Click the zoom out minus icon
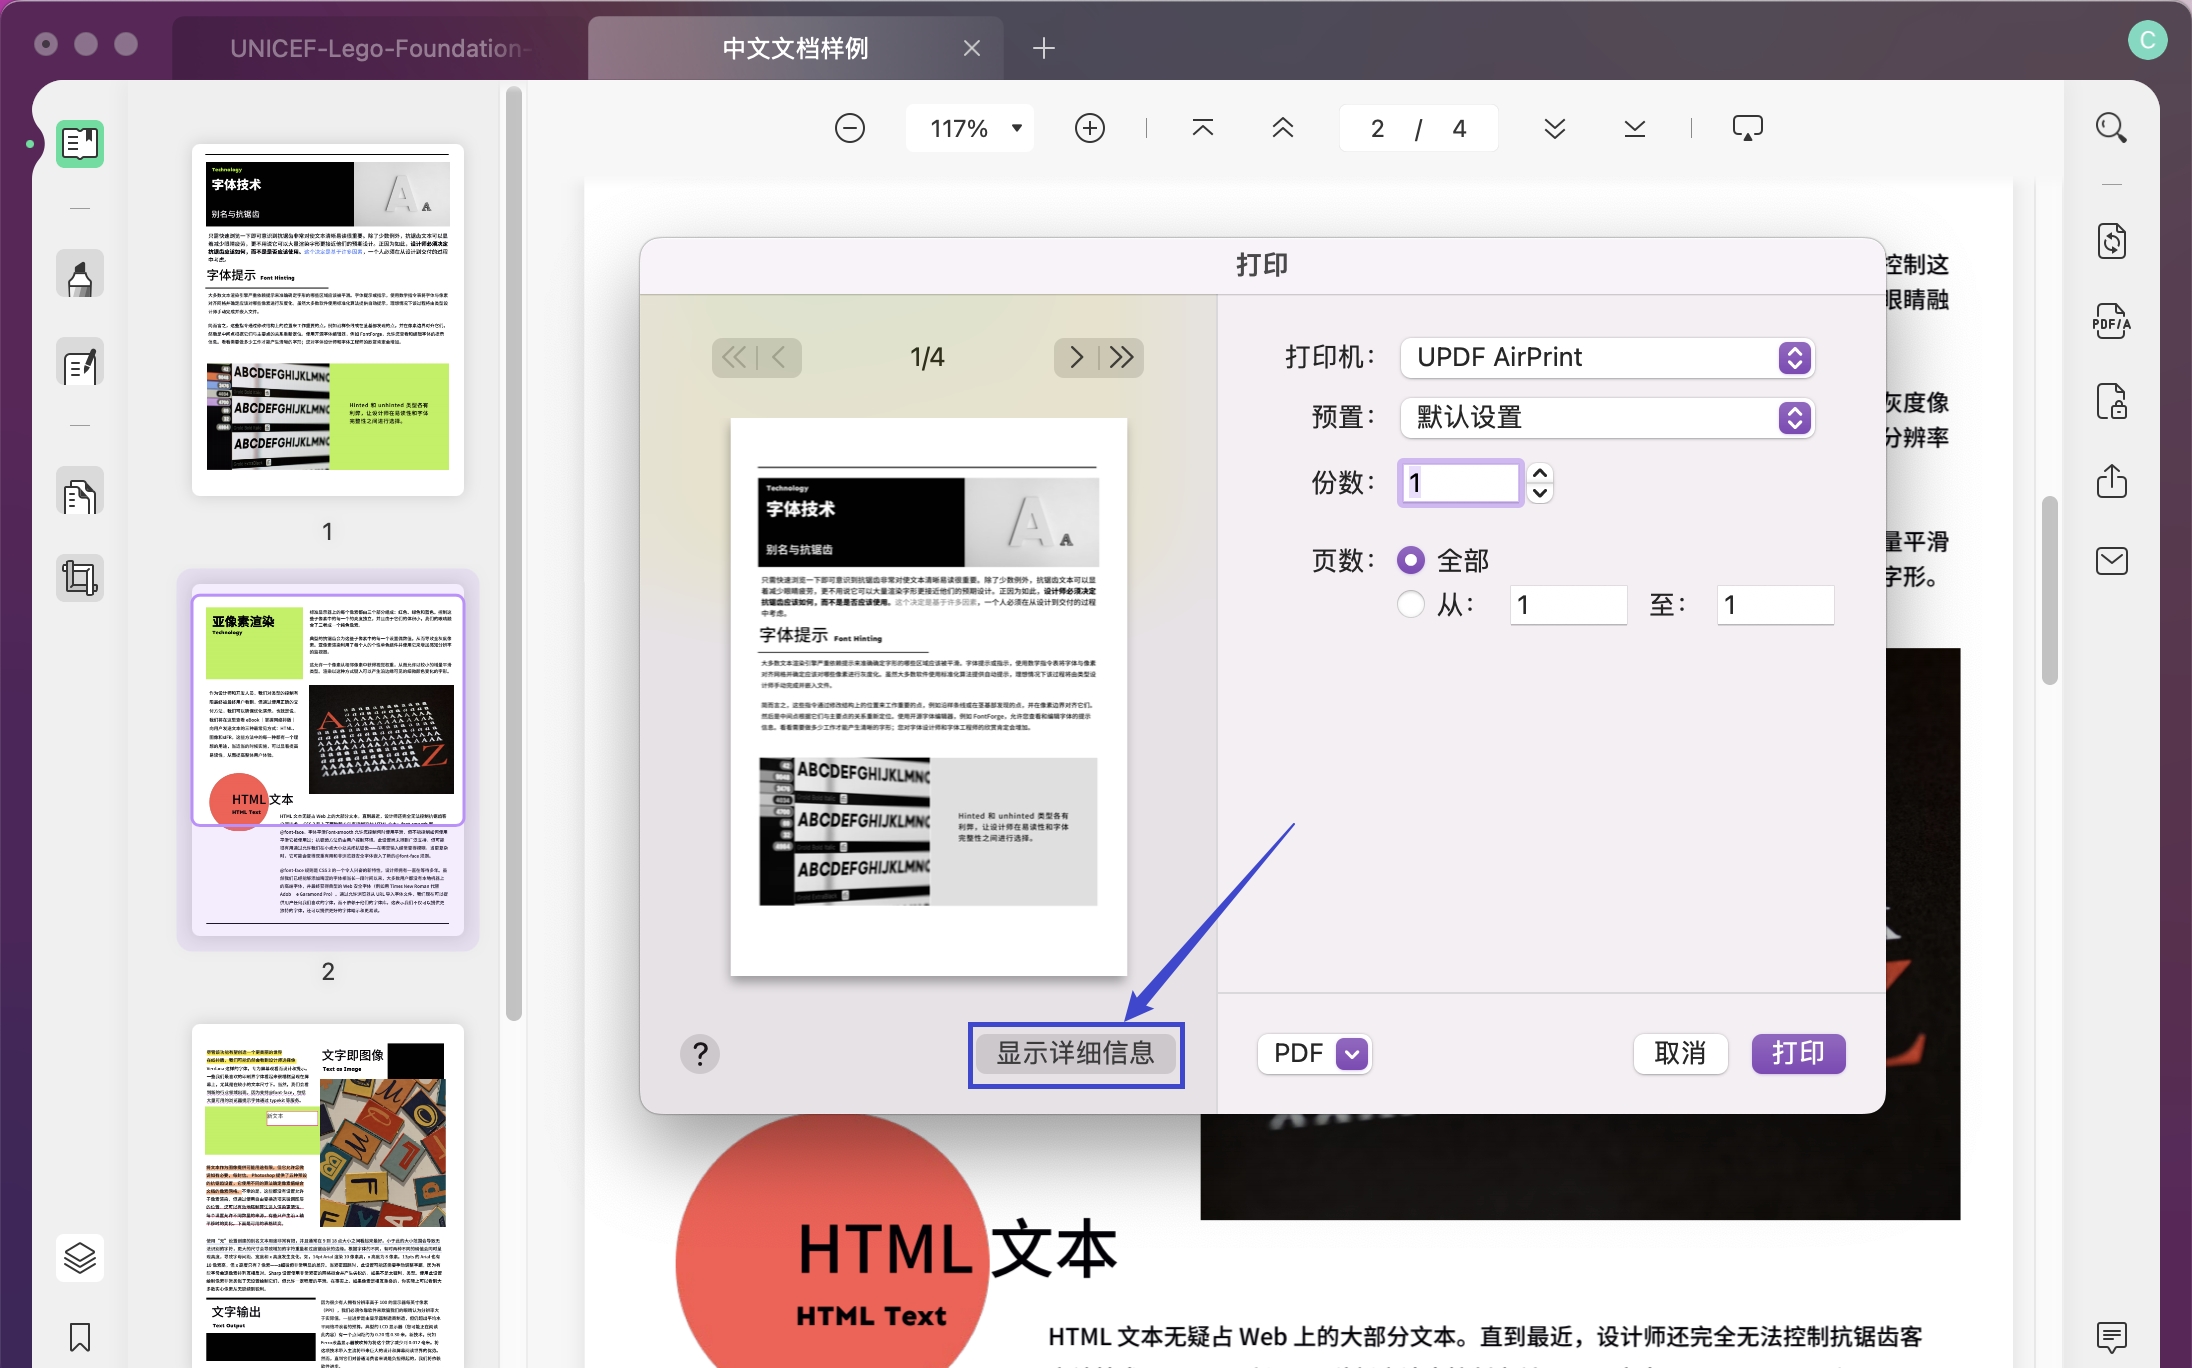The width and height of the screenshot is (2192, 1368). click(x=850, y=128)
